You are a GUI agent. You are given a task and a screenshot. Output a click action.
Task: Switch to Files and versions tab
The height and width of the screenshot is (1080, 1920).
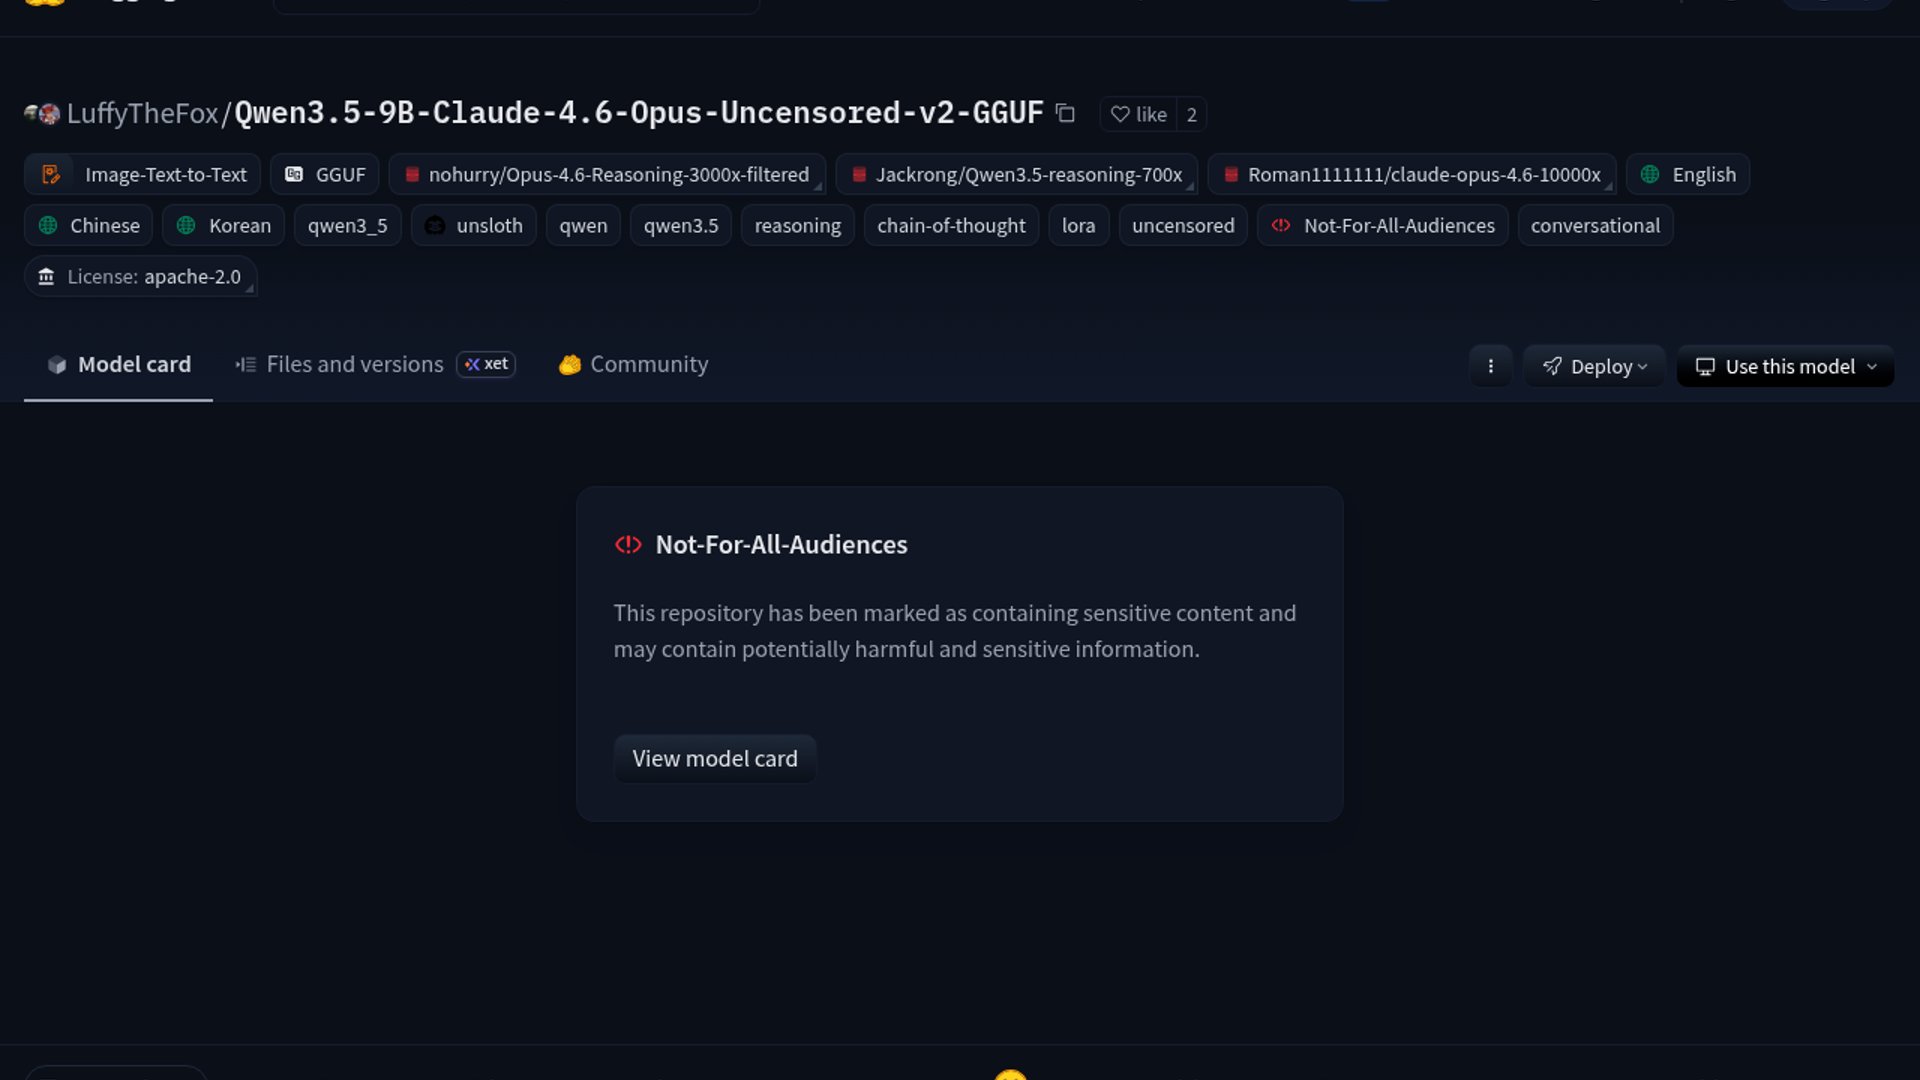click(x=354, y=365)
